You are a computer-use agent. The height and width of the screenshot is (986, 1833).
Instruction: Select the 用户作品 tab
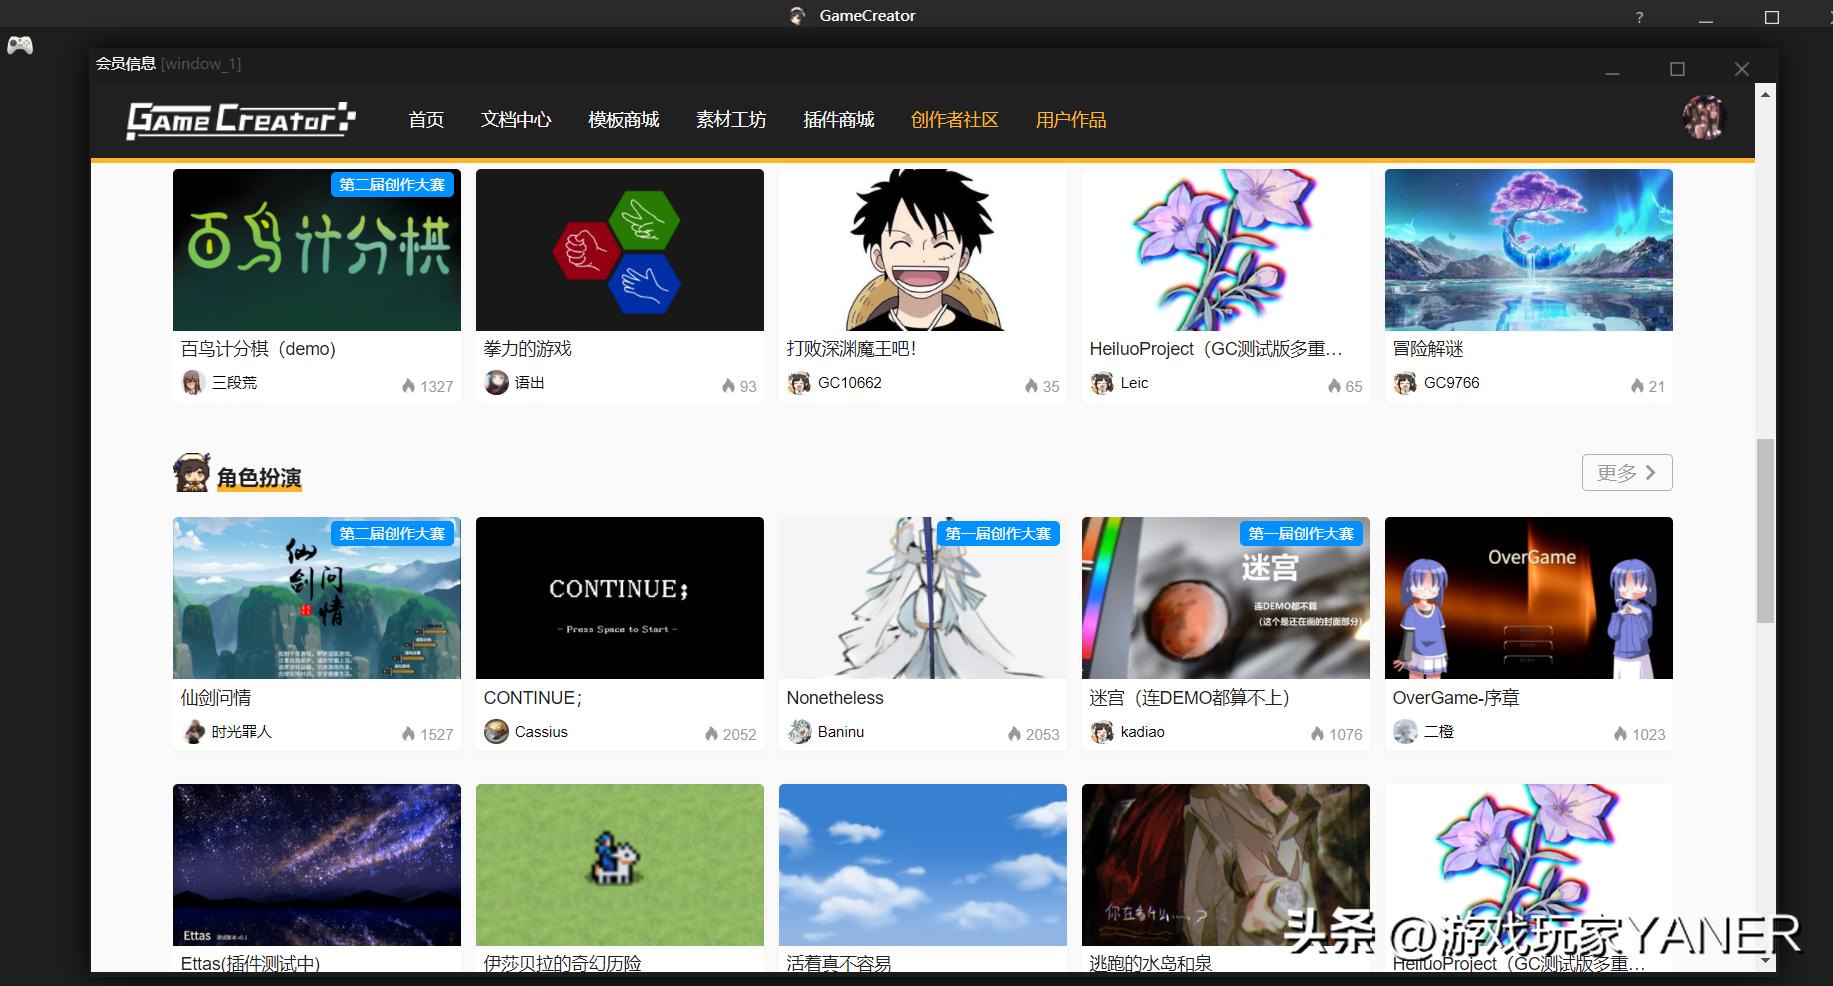[1071, 119]
